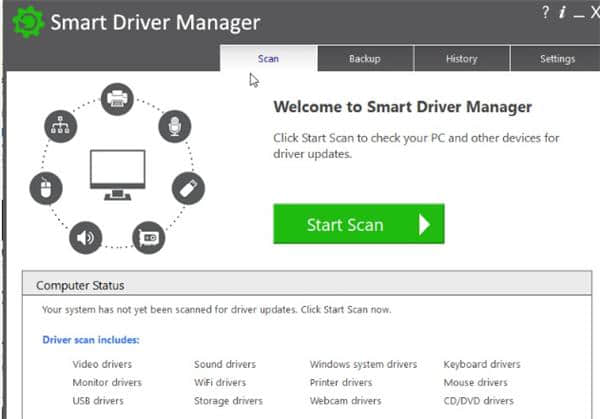This screenshot has height=419, width=600.
Task: Click the central computer monitor icon
Action: click(x=117, y=172)
